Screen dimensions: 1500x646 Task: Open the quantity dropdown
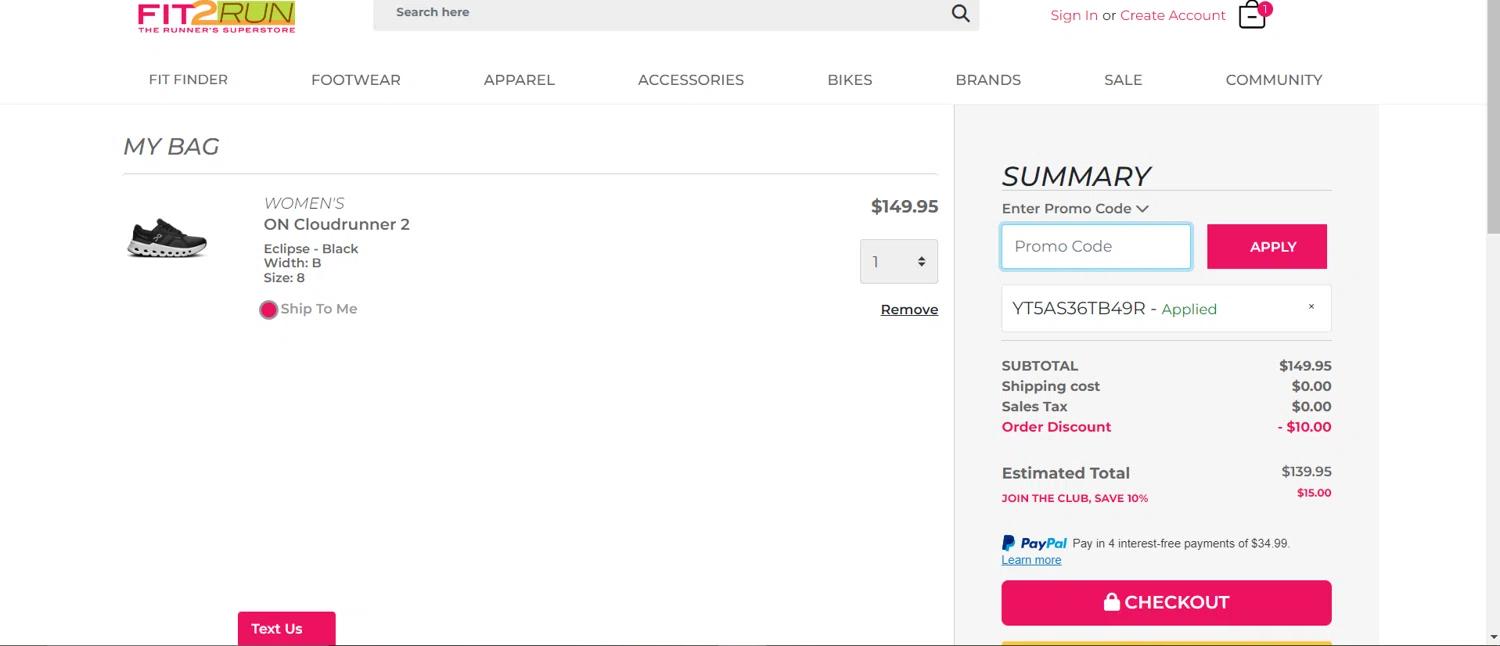[899, 261]
